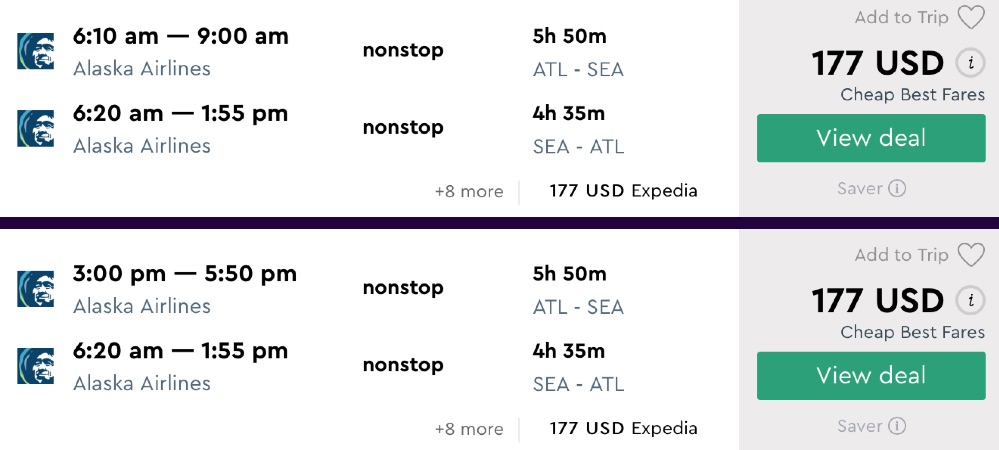Click the heart icon on first flight card

pyautogui.click(x=970, y=18)
